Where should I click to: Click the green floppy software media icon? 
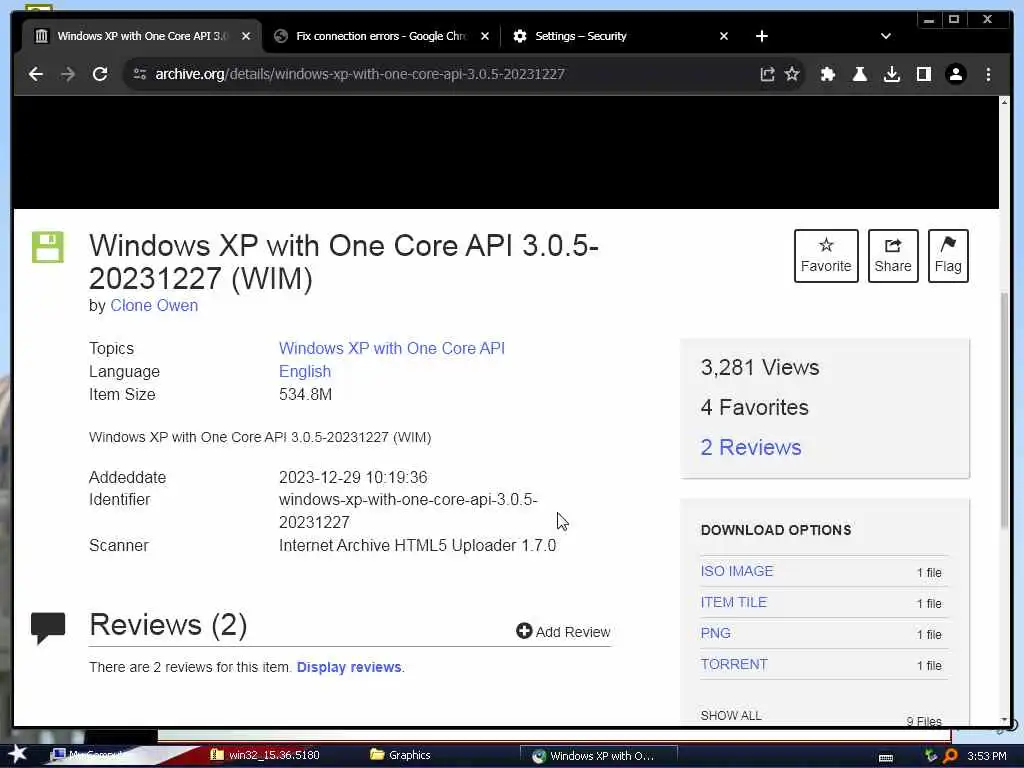[x=48, y=247]
